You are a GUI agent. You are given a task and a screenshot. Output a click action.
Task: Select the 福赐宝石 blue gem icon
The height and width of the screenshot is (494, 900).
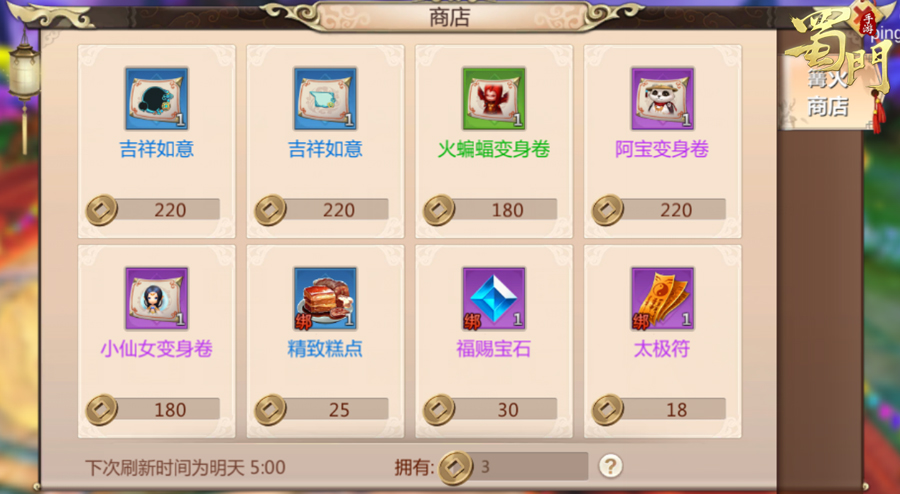click(494, 298)
